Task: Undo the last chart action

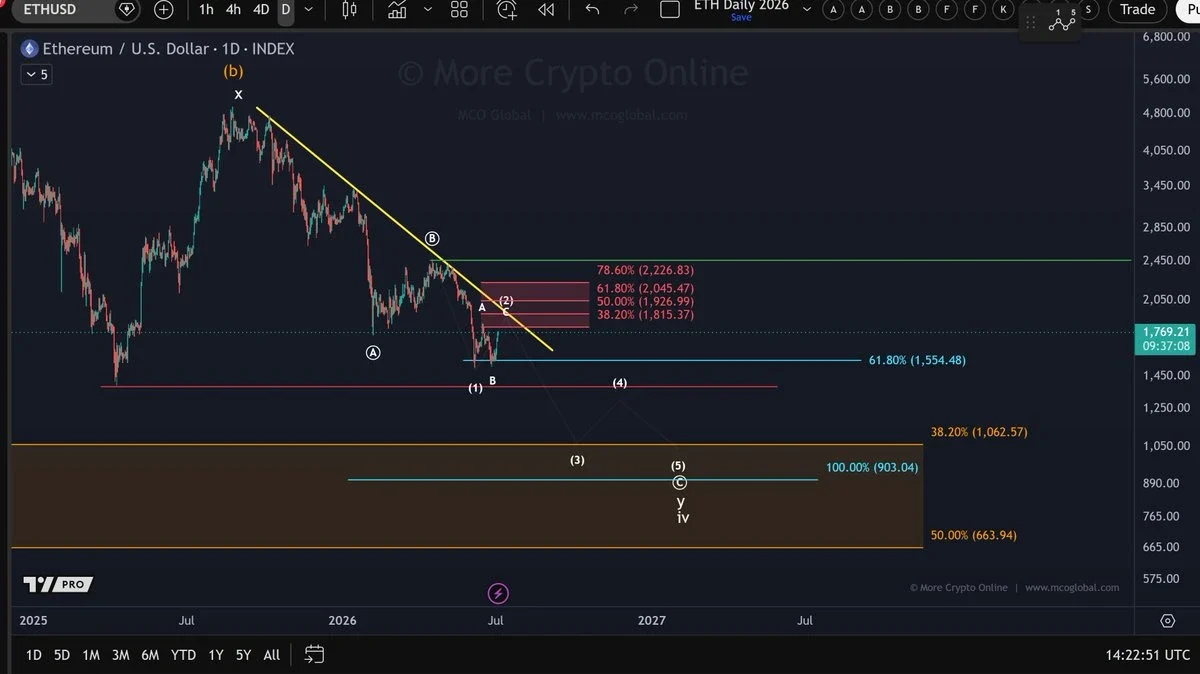Action: coord(592,10)
